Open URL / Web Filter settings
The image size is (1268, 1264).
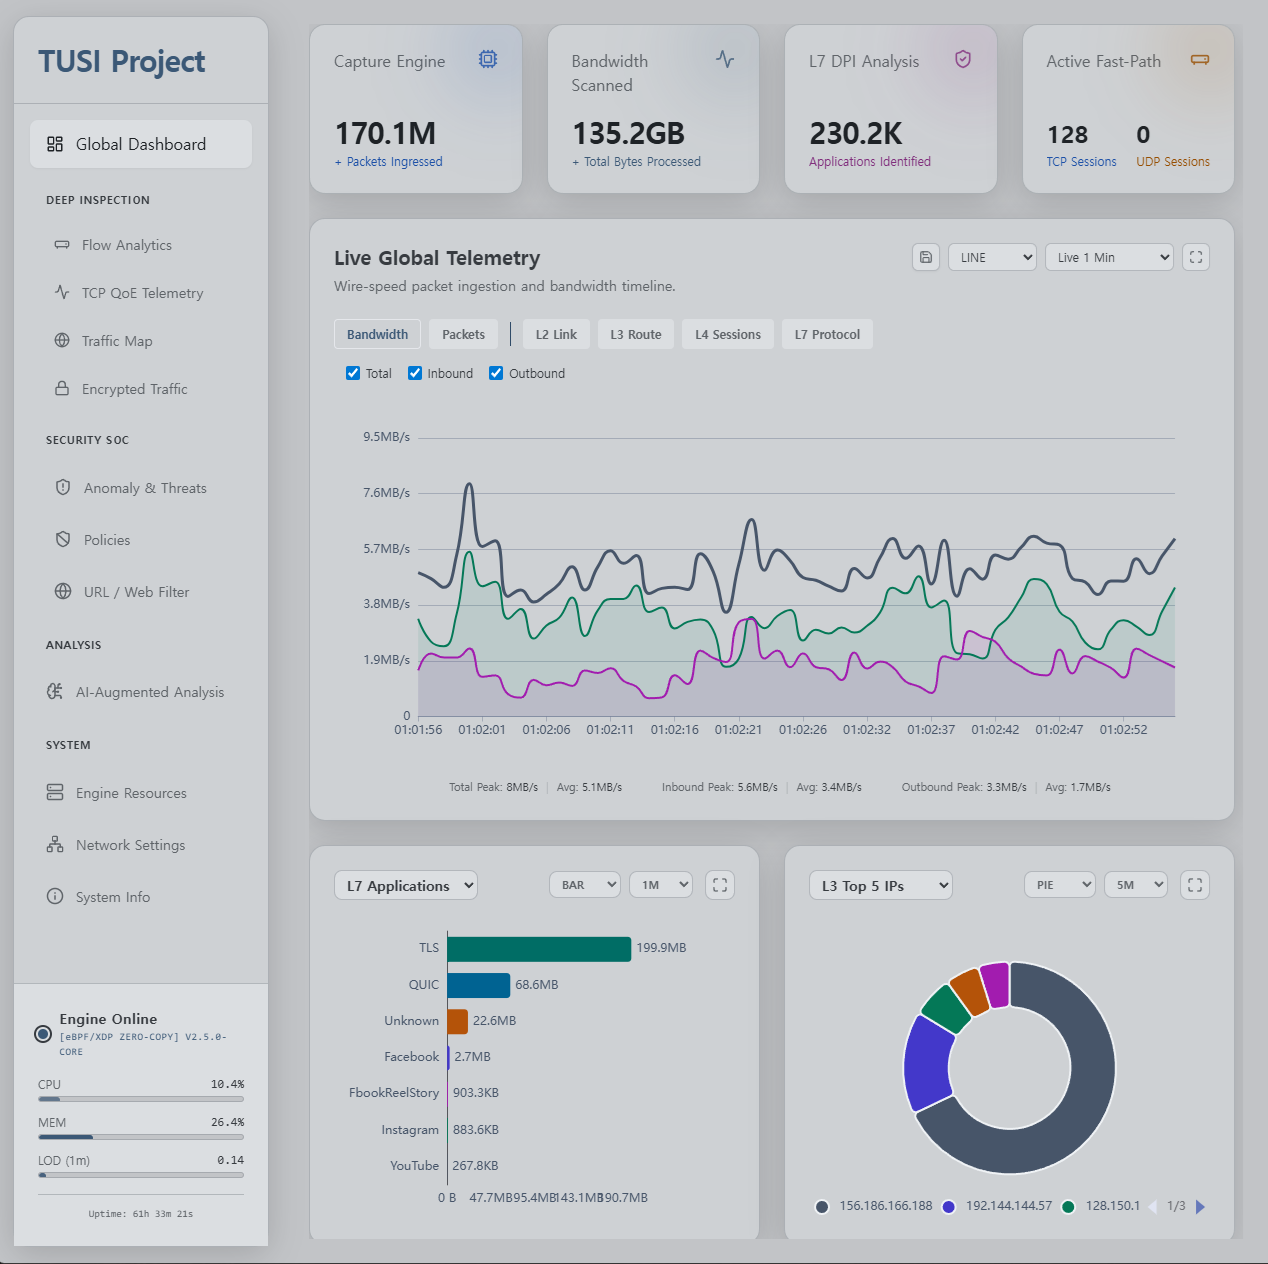[x=136, y=591]
